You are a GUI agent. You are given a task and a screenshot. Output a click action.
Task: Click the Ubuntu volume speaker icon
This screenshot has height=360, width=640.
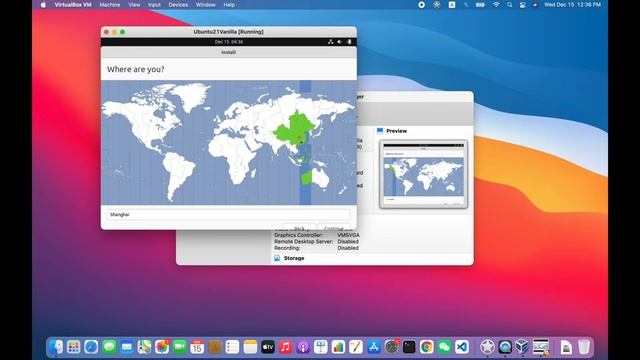[340, 42]
